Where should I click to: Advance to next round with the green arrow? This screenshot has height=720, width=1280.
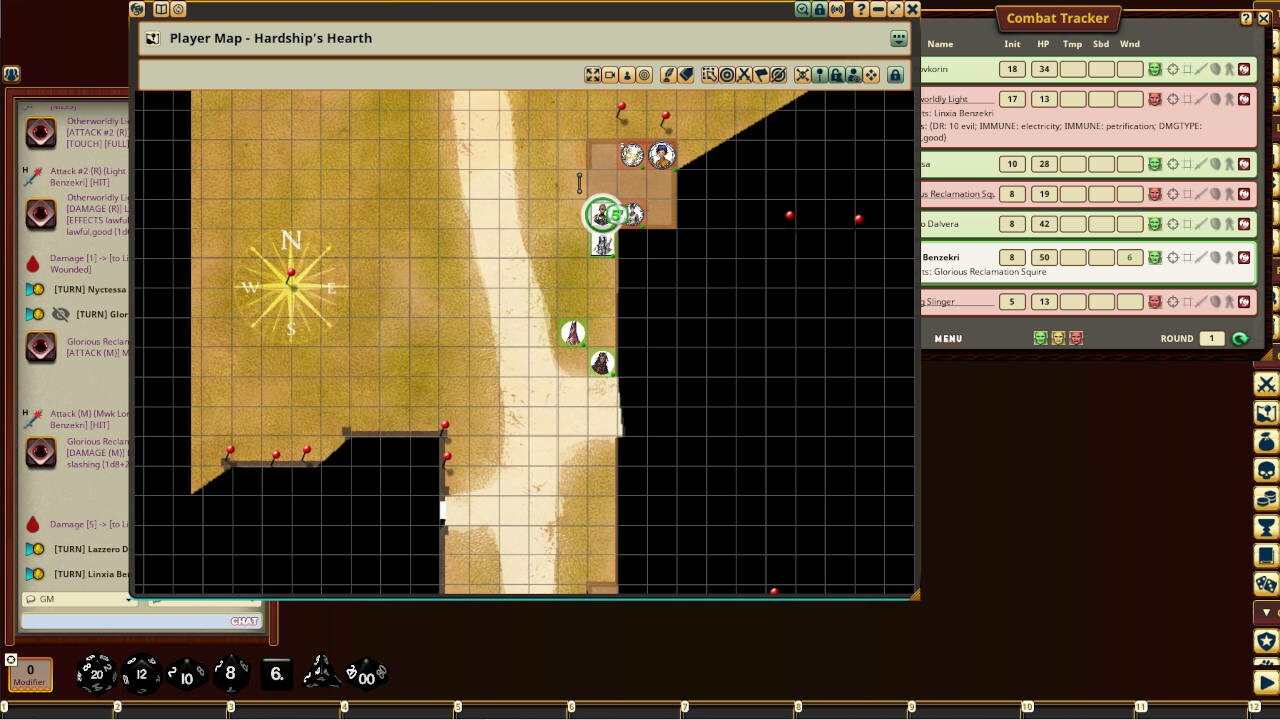1240,338
